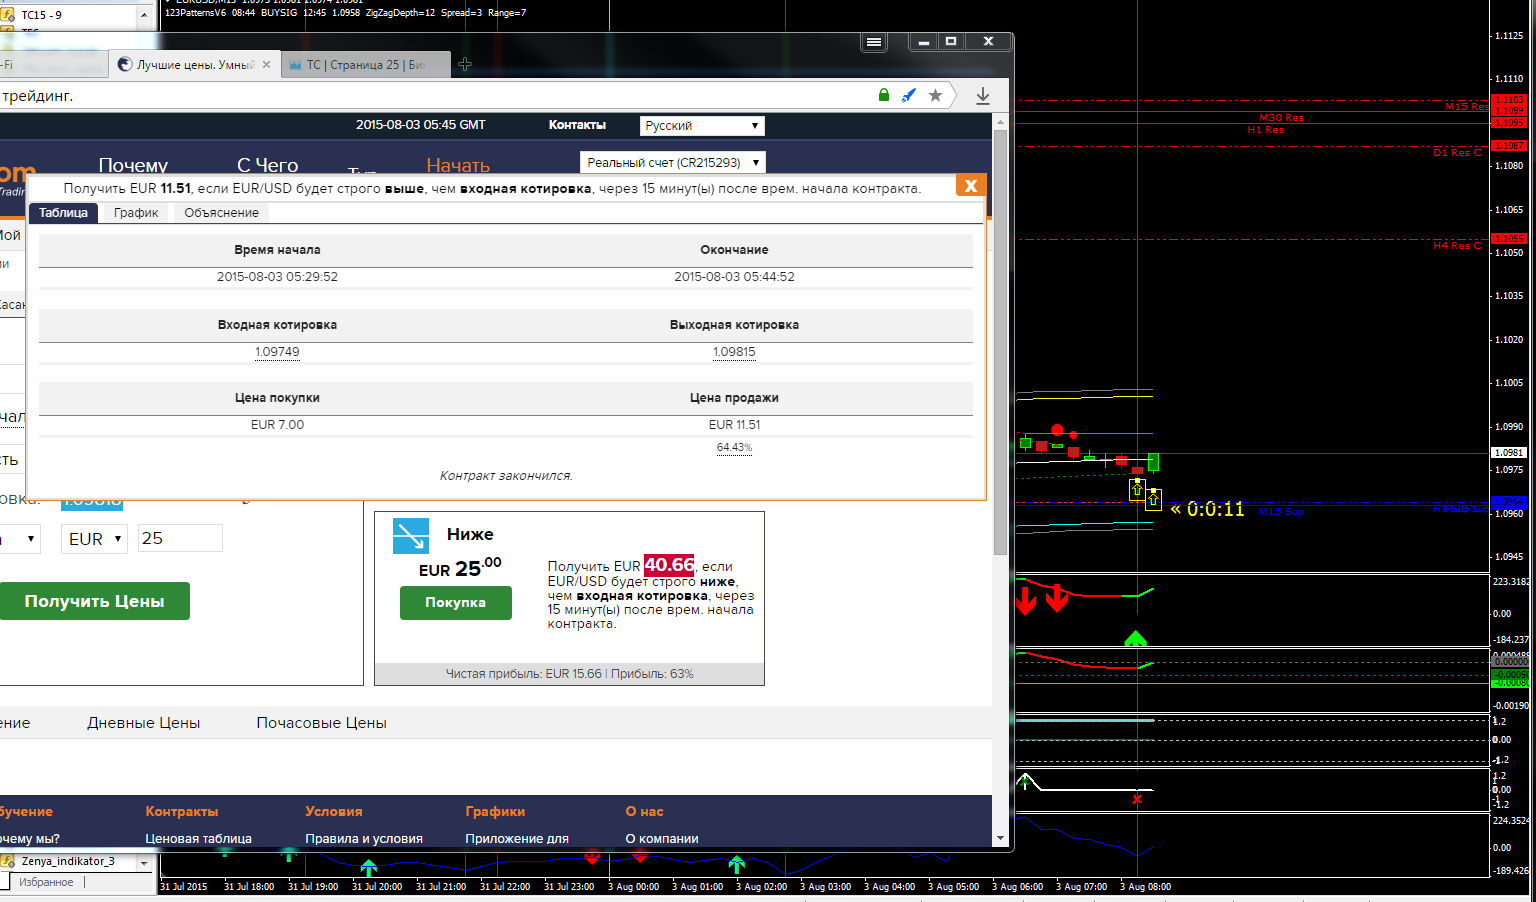
Task: Open 'Реальный счет (CR215293)' account dropdown
Action: pyautogui.click(x=673, y=162)
